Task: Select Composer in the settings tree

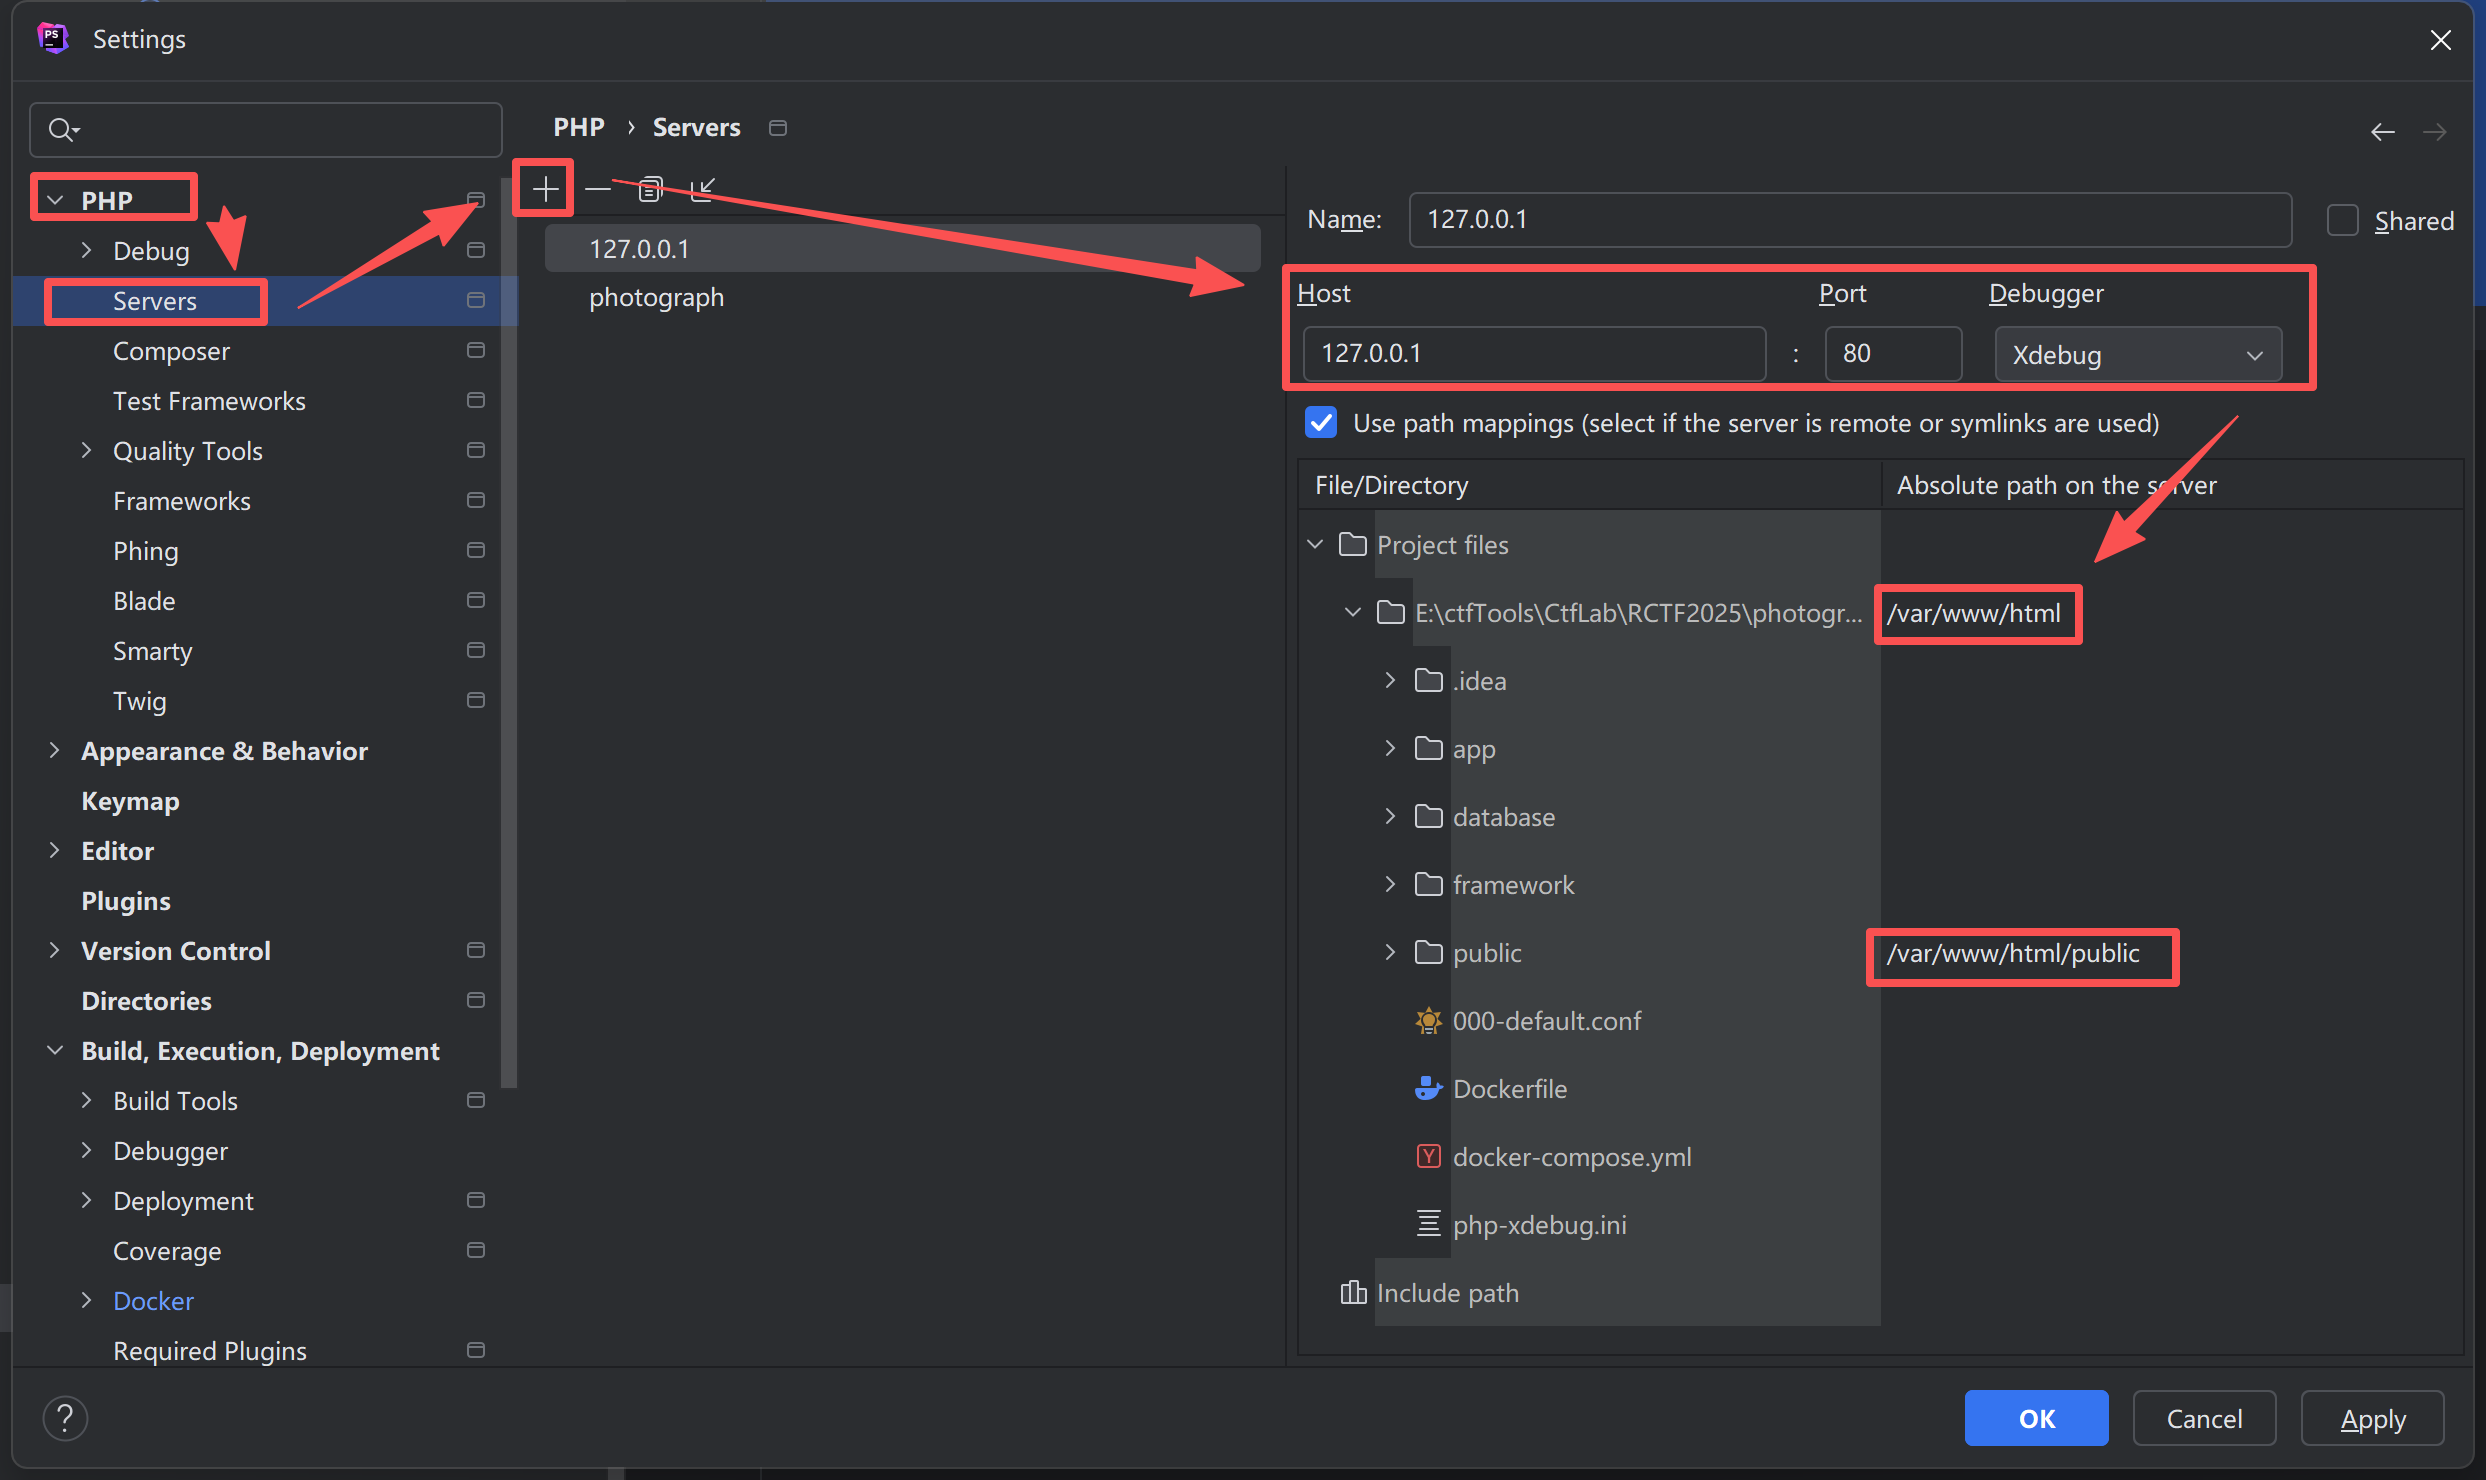Action: pos(171,351)
